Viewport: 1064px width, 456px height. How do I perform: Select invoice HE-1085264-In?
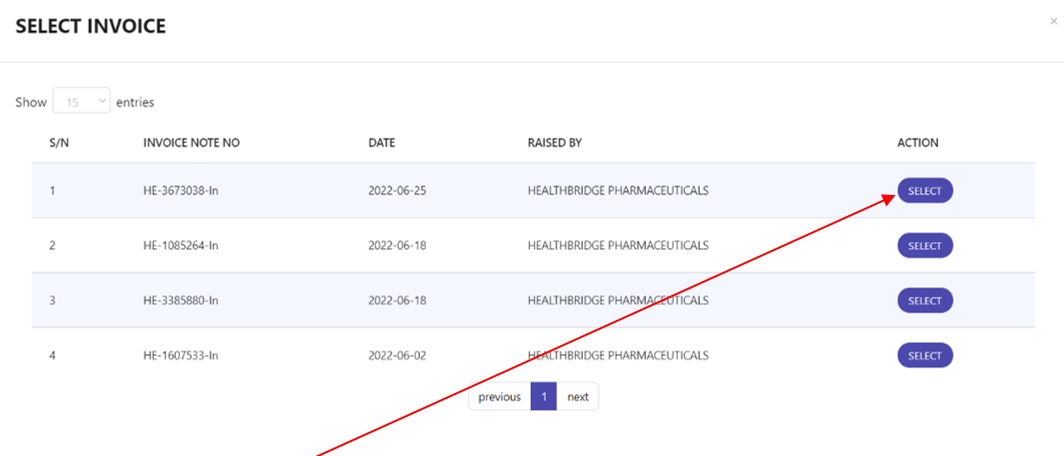925,246
